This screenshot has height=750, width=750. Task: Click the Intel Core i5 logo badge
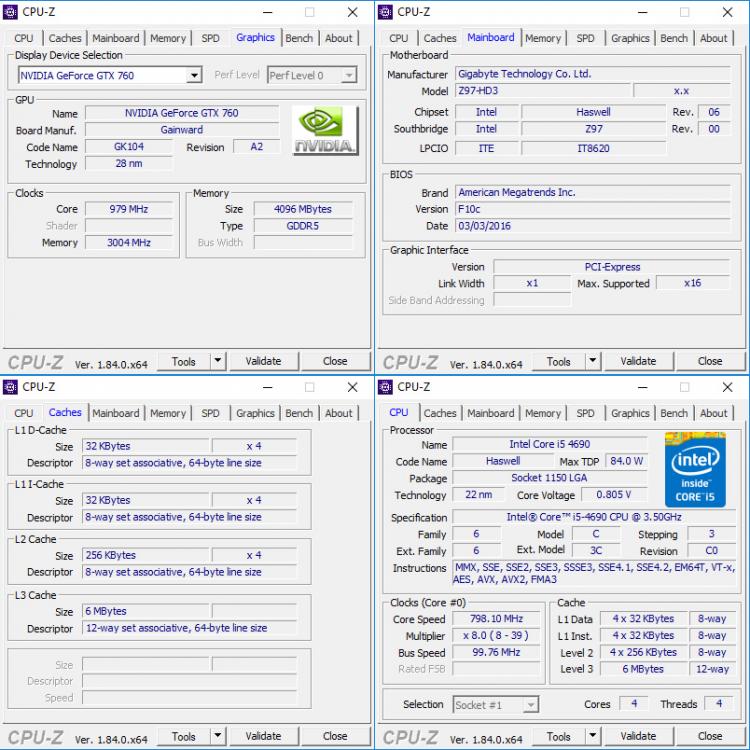pos(695,469)
